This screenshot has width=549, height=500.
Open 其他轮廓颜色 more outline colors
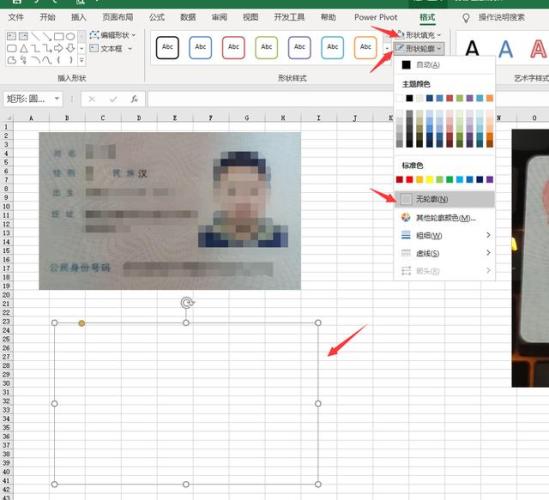point(444,218)
